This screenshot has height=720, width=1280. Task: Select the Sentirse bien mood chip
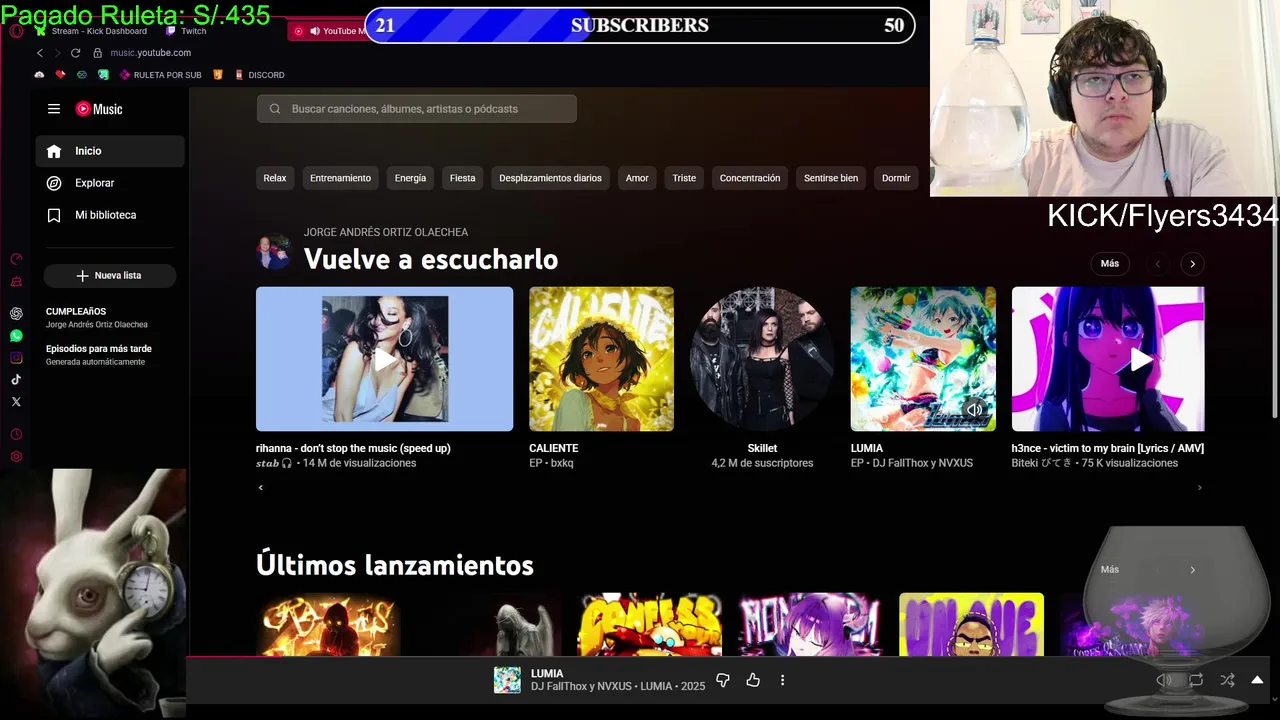831,178
